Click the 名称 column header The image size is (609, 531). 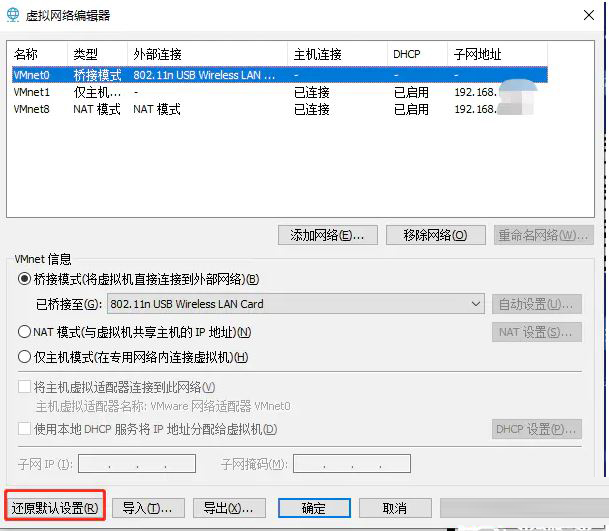[x=39, y=54]
